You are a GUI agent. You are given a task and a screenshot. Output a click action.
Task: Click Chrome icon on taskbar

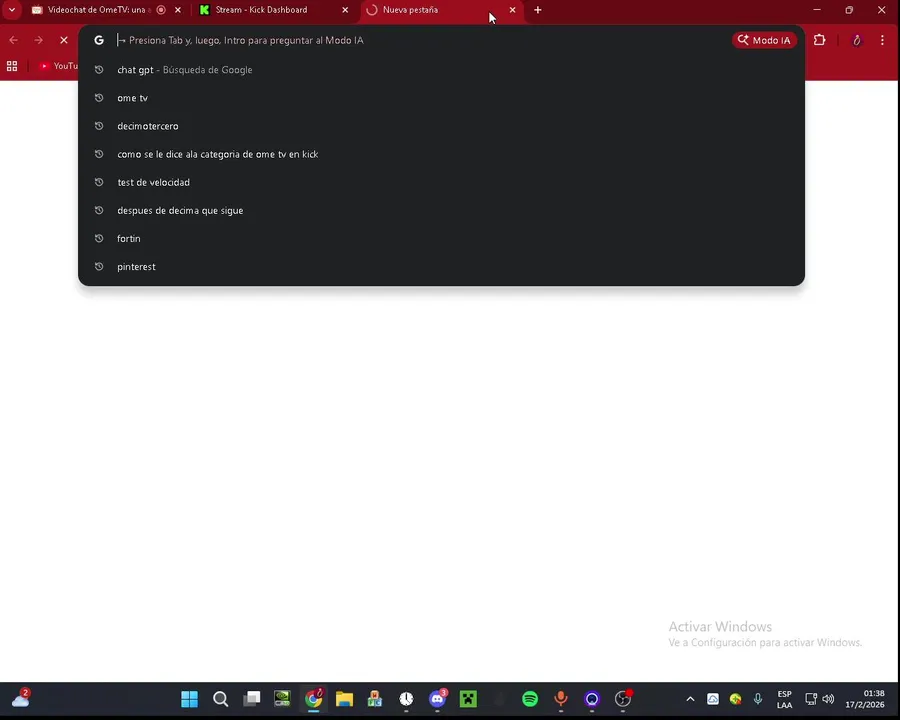tap(313, 699)
